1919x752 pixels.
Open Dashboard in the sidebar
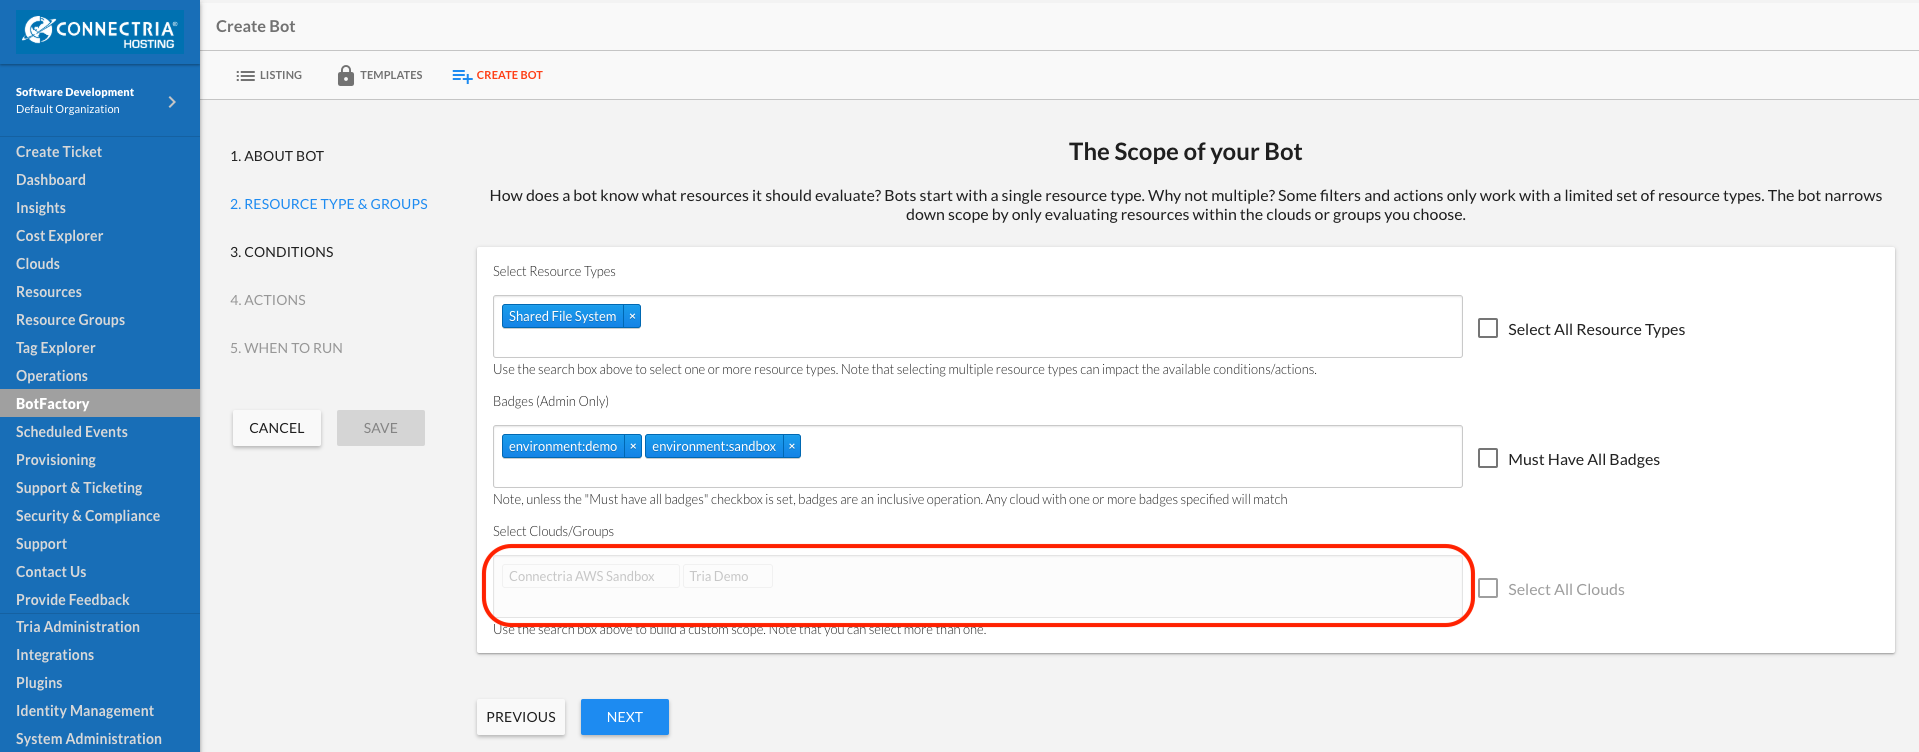pyautogui.click(x=51, y=180)
